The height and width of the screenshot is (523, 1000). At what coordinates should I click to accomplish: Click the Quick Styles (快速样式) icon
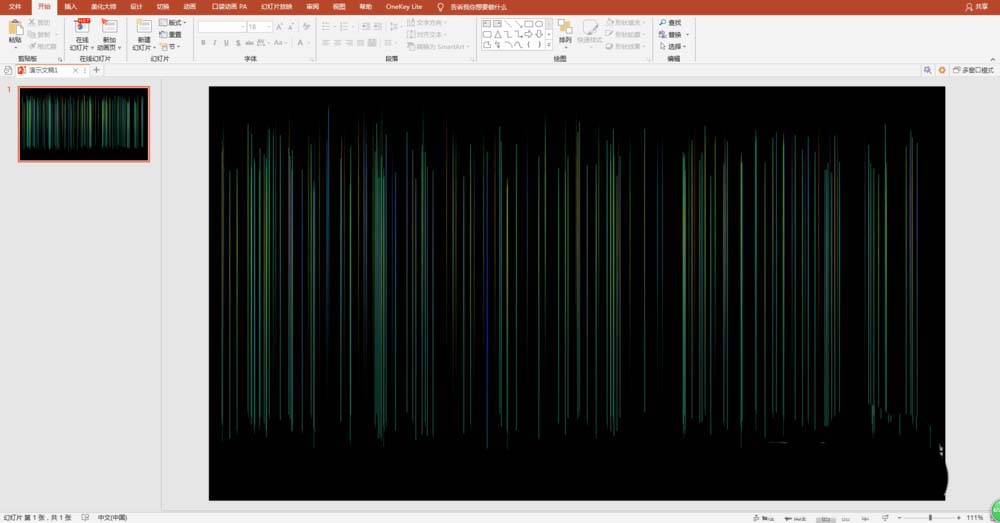click(x=590, y=27)
